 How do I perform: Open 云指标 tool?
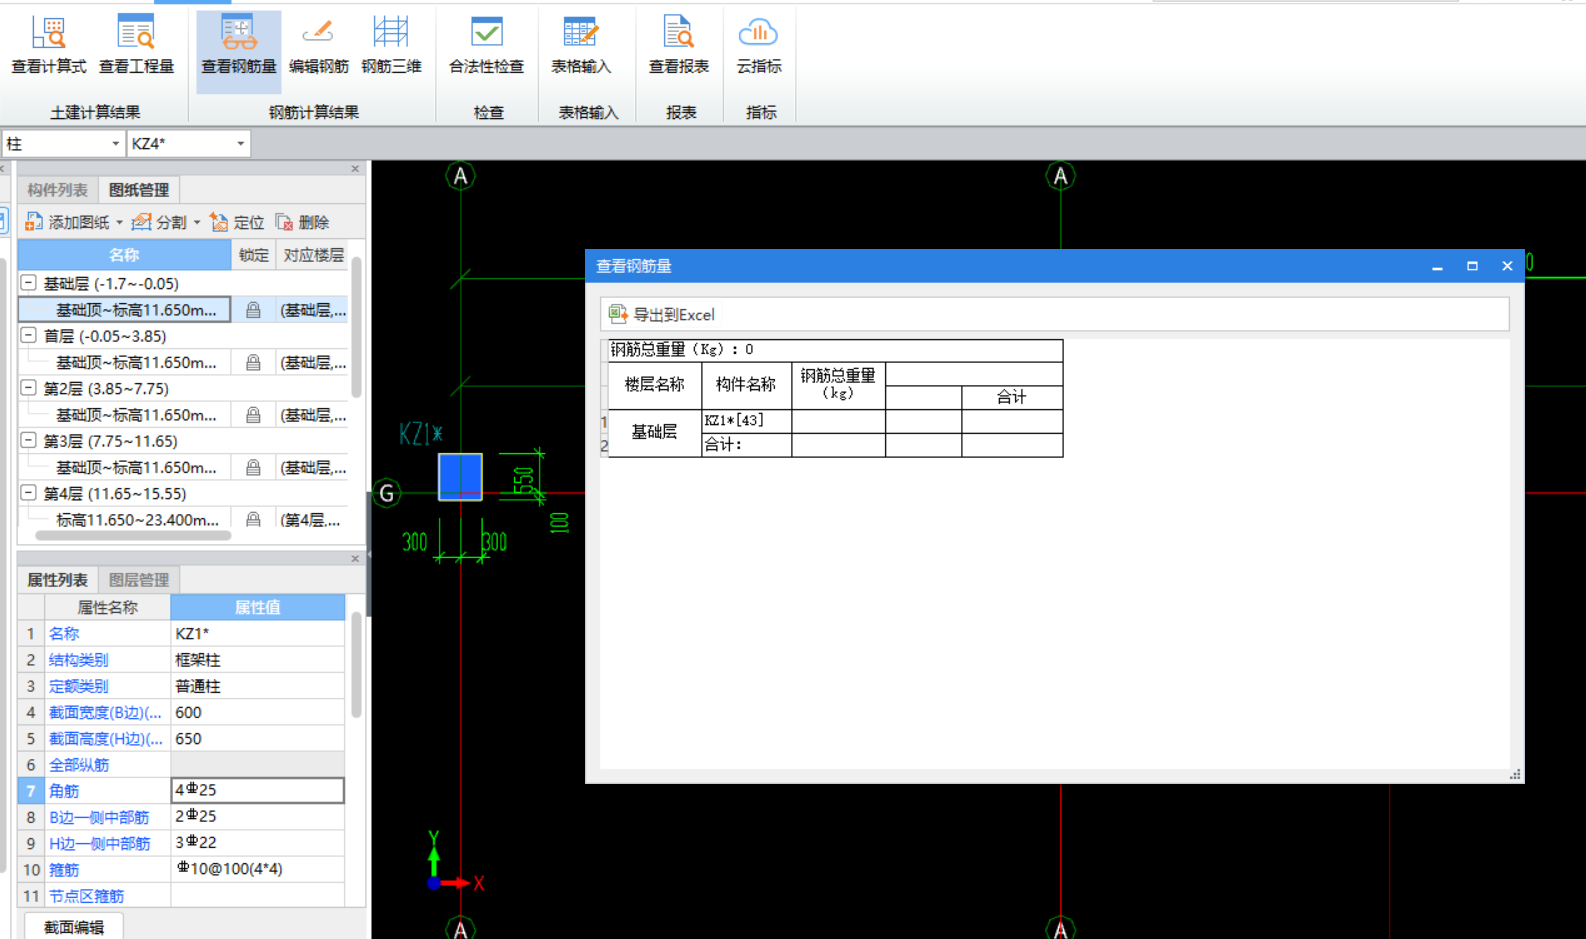[x=759, y=45]
